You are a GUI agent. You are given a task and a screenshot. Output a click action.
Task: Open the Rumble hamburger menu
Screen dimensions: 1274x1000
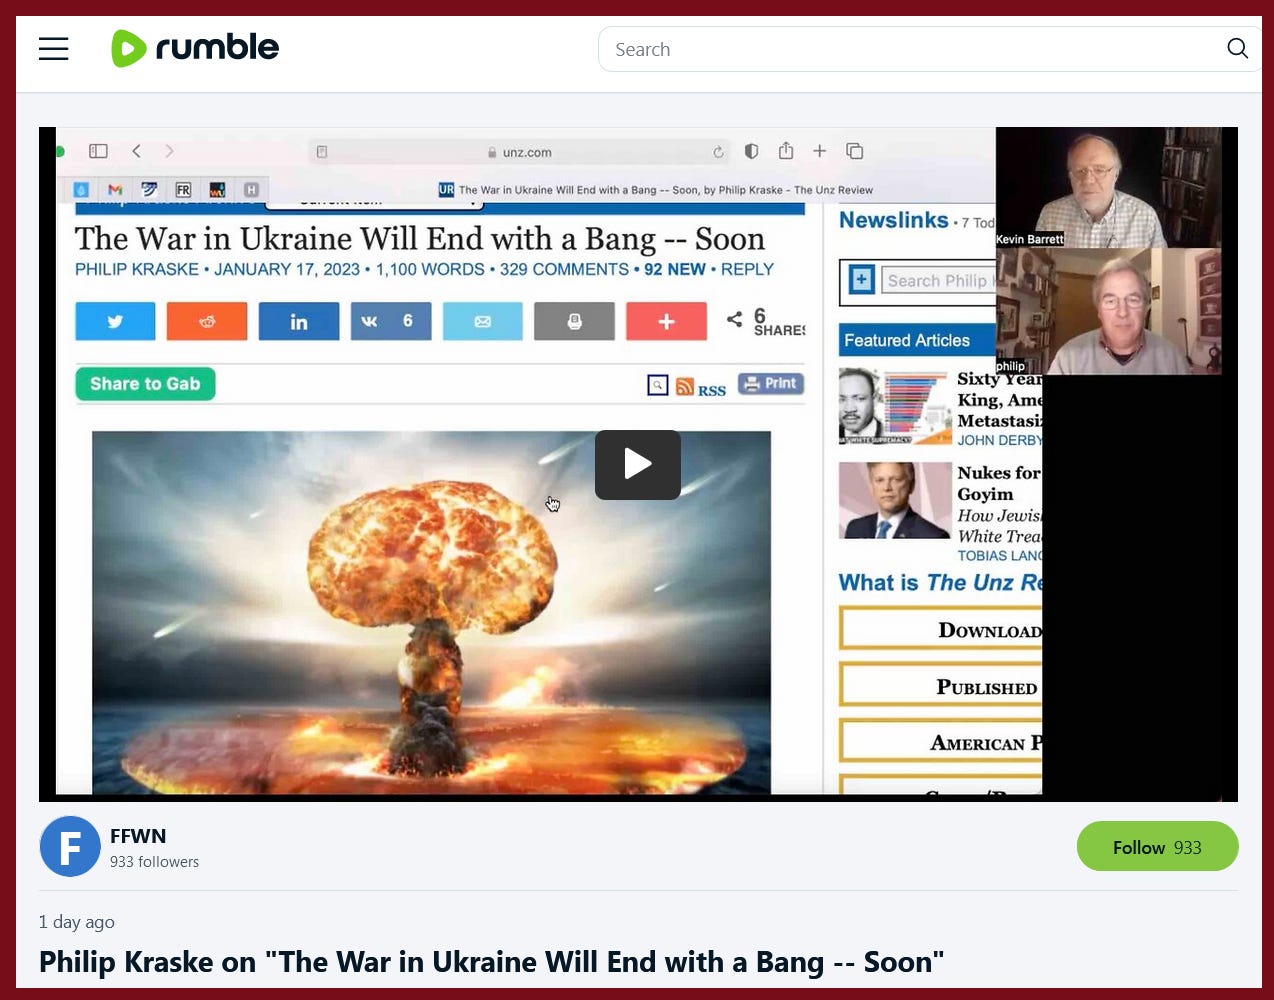point(54,49)
